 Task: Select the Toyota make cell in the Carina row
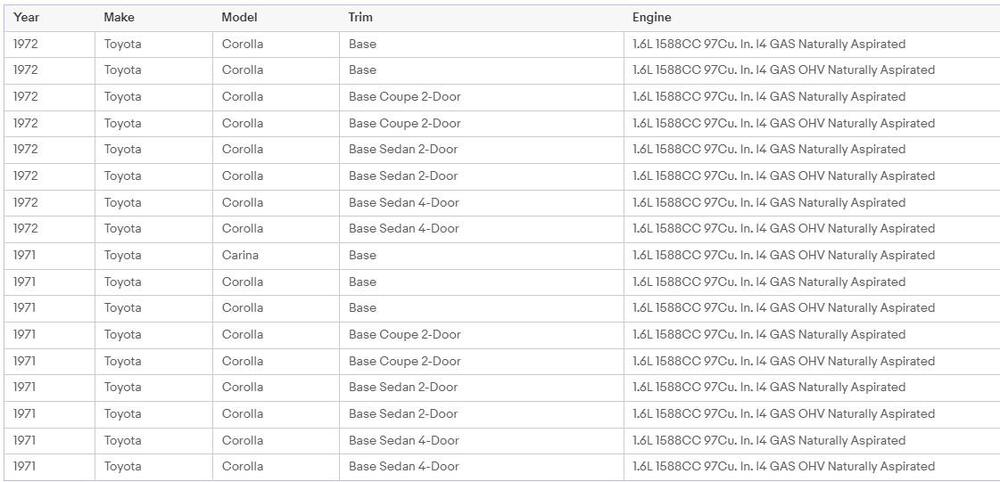coord(154,256)
